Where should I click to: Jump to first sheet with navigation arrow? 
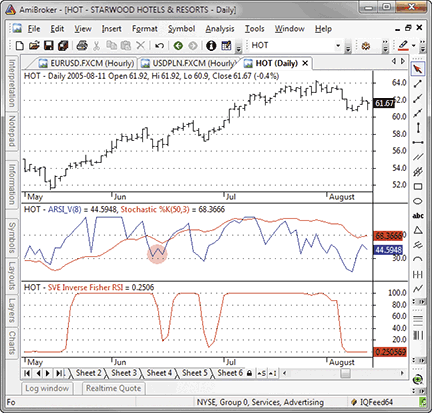27,373
